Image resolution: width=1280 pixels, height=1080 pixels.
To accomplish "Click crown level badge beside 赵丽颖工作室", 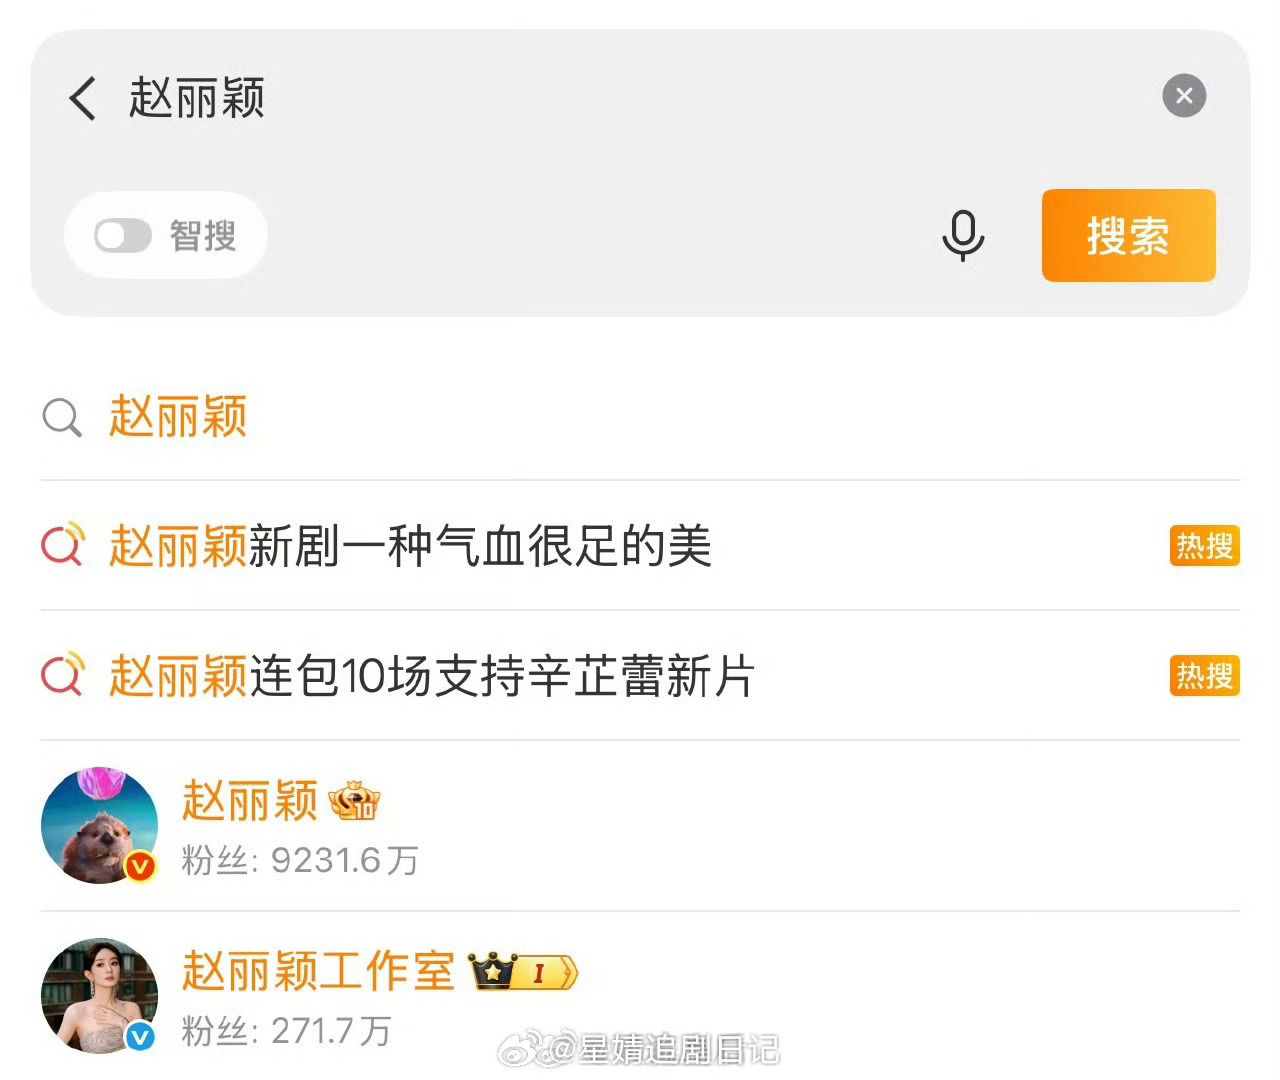I will click(523, 971).
